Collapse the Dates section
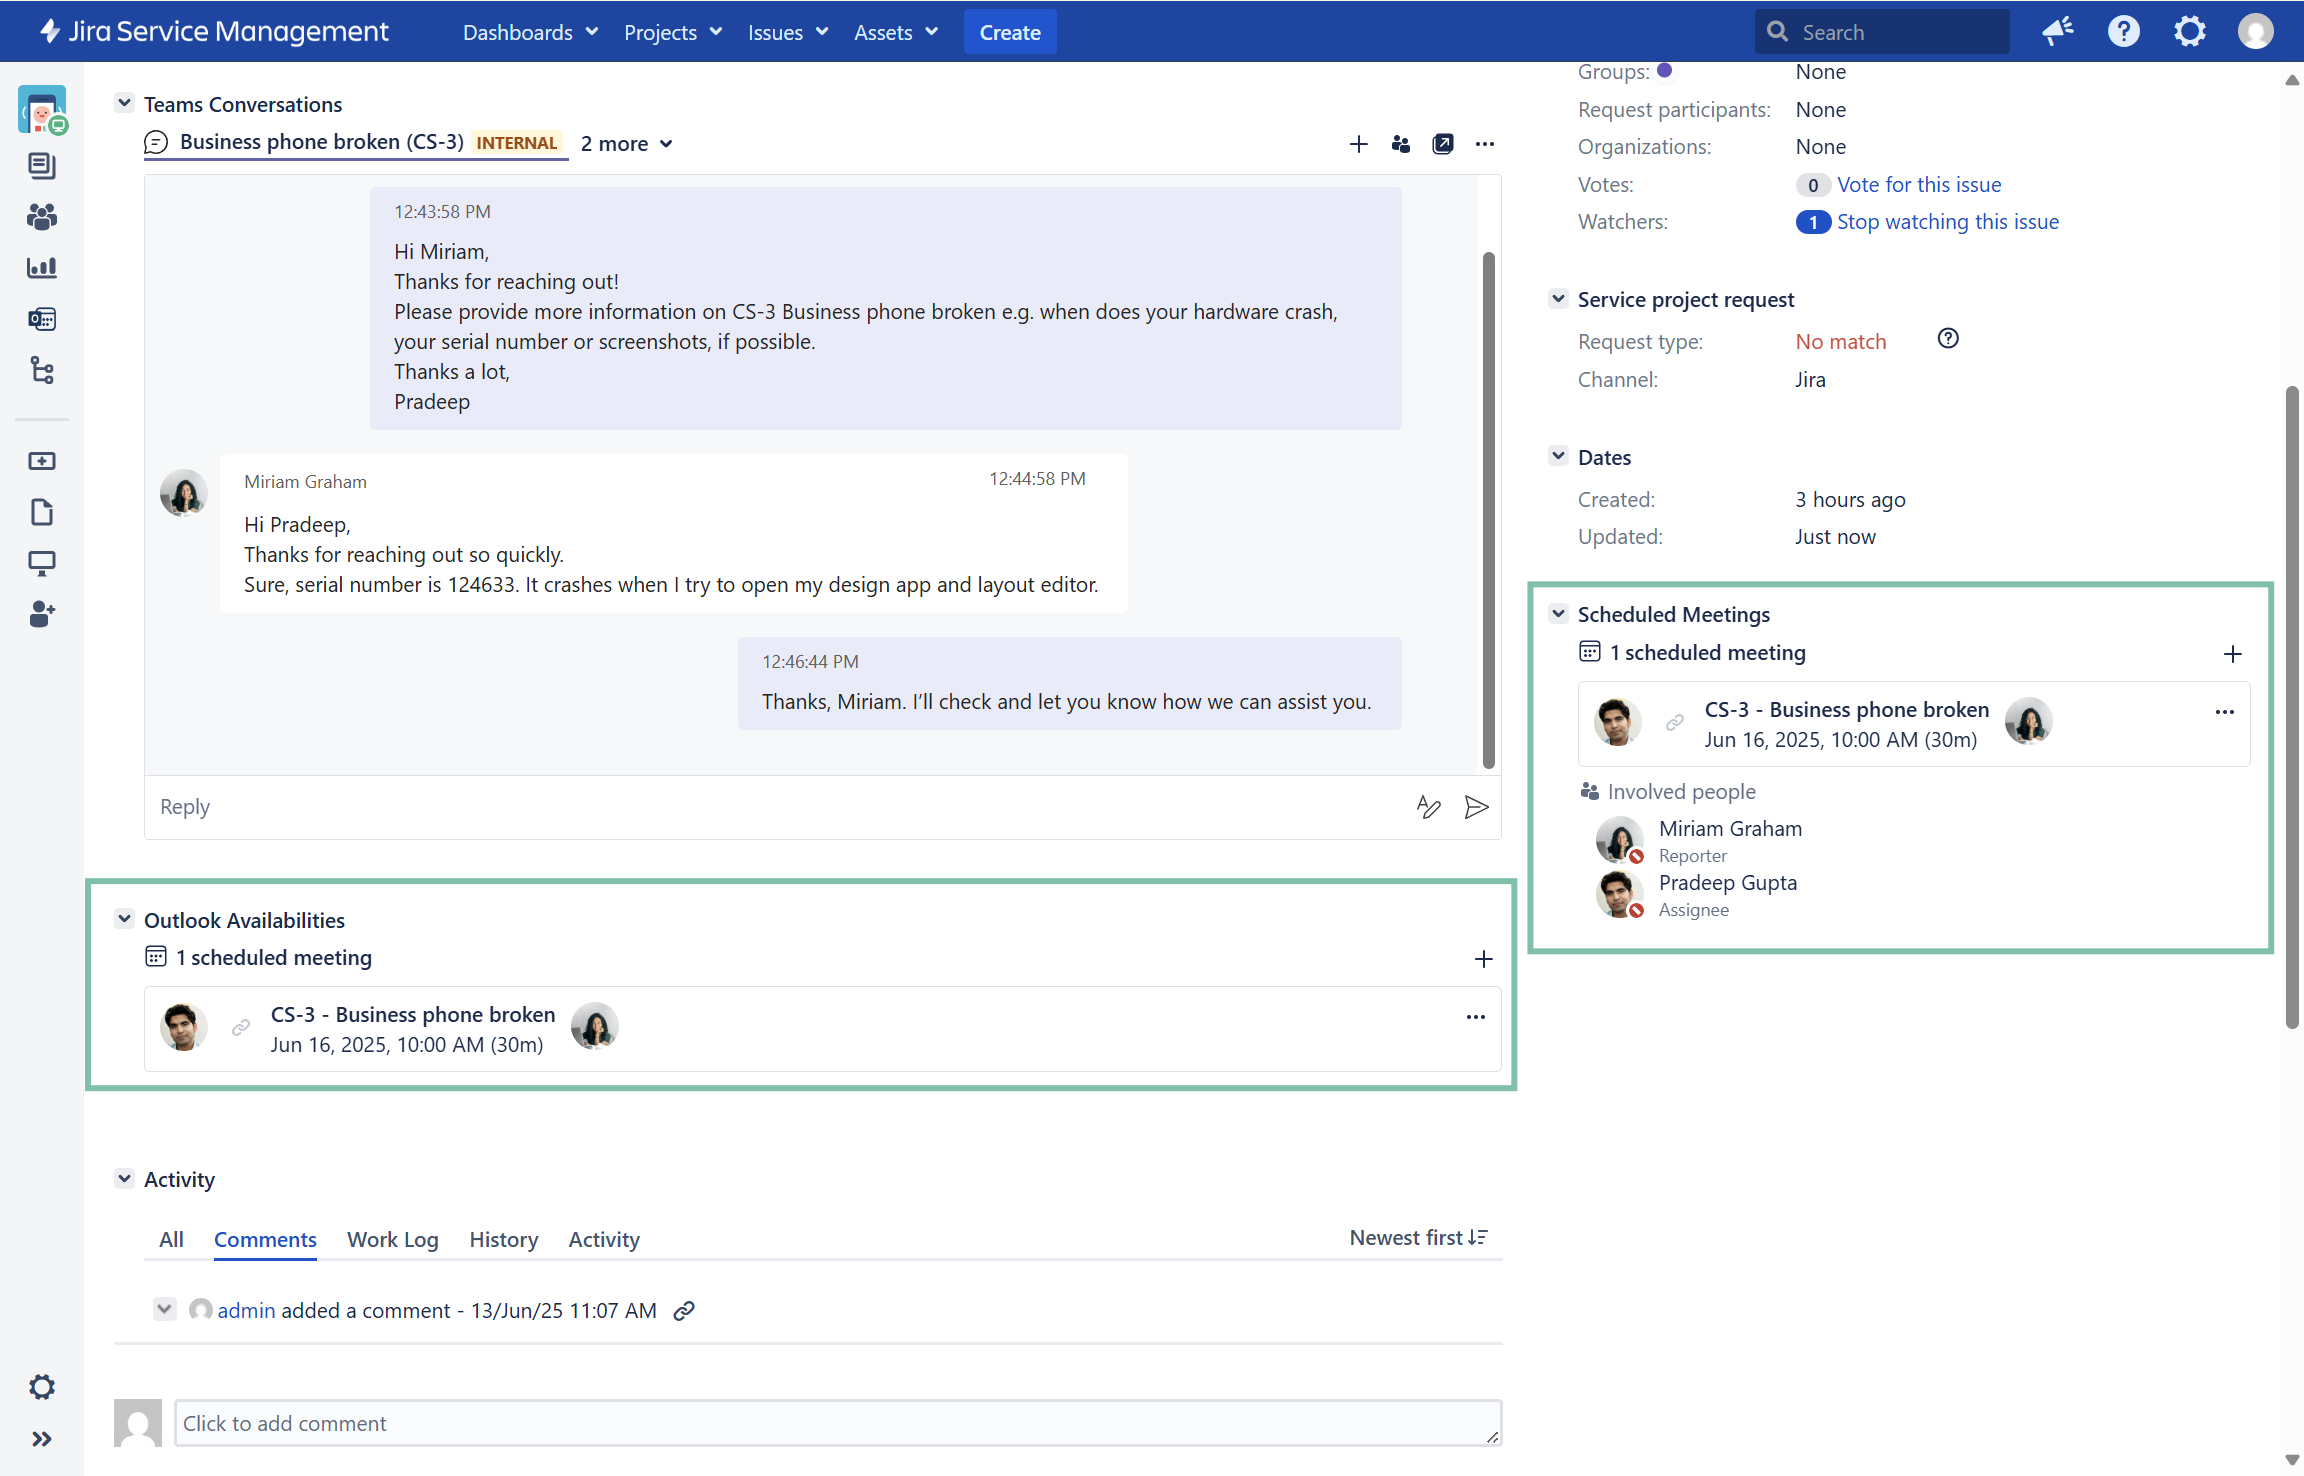 (1558, 456)
